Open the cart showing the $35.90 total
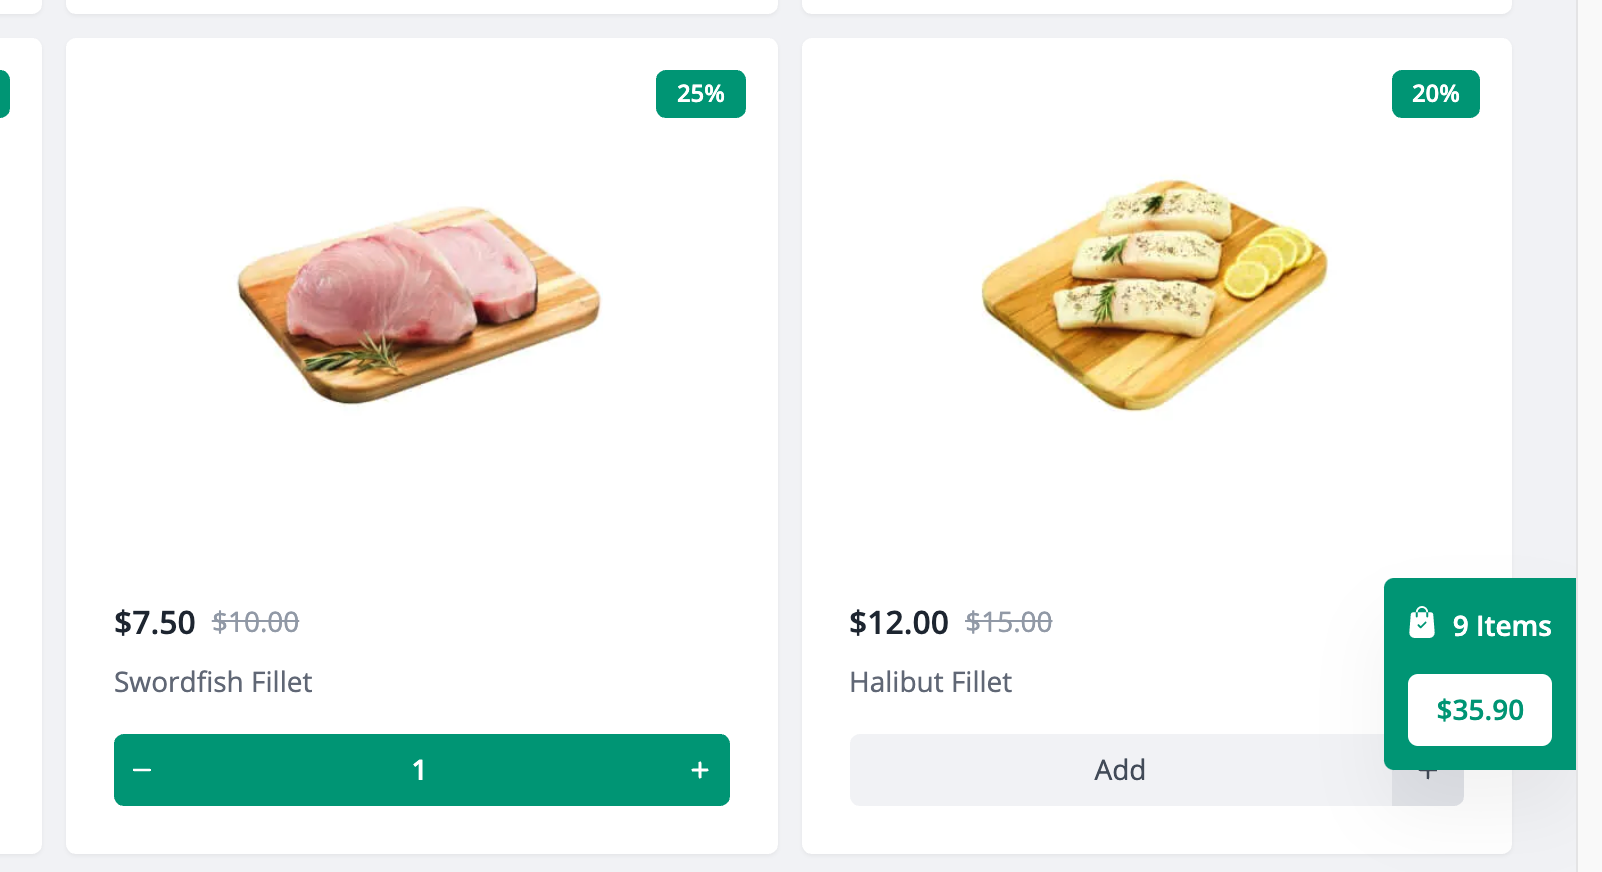Image resolution: width=1602 pixels, height=872 pixels. tap(1480, 710)
